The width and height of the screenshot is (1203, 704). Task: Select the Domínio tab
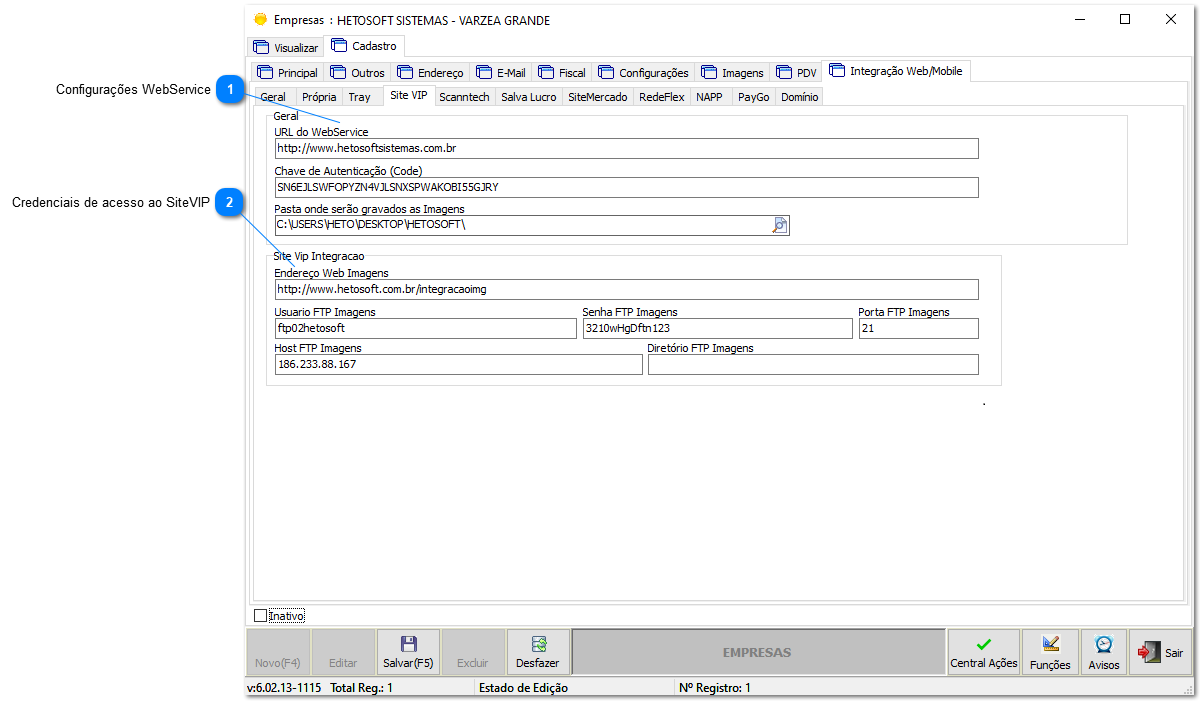(x=799, y=96)
